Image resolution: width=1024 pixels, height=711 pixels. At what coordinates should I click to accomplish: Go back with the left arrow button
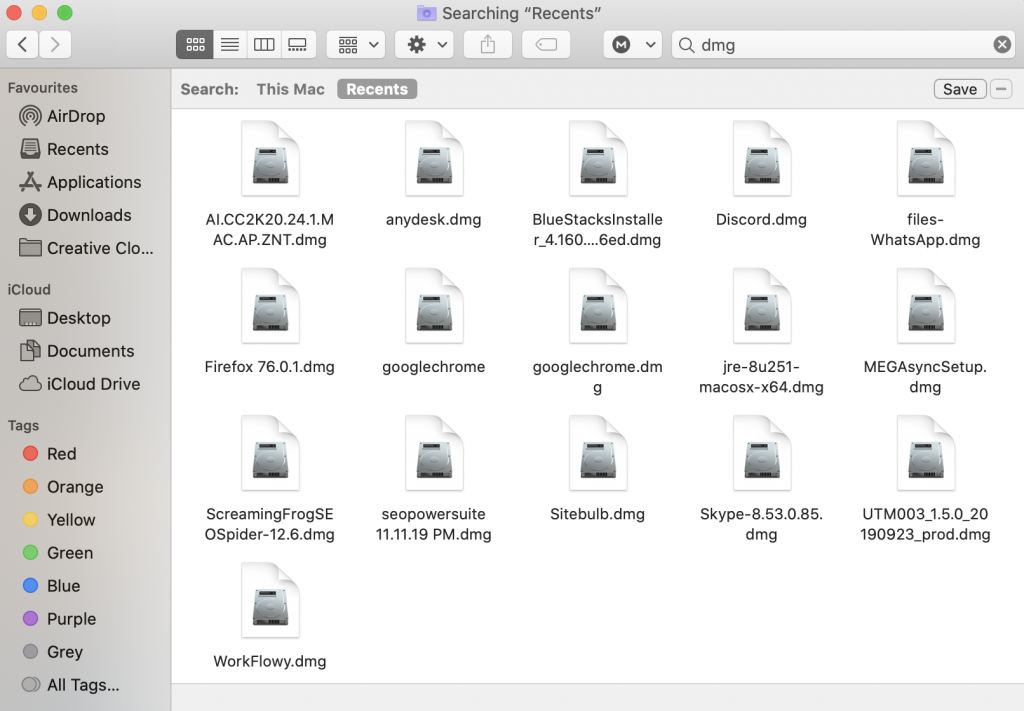tap(22, 44)
